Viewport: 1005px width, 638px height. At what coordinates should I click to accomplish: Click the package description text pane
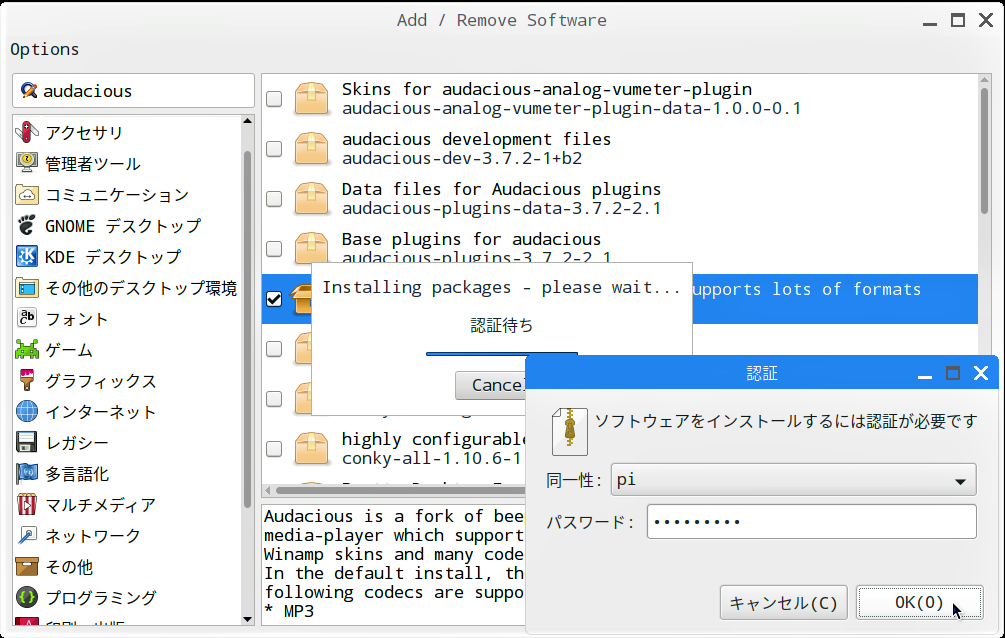(x=394, y=564)
